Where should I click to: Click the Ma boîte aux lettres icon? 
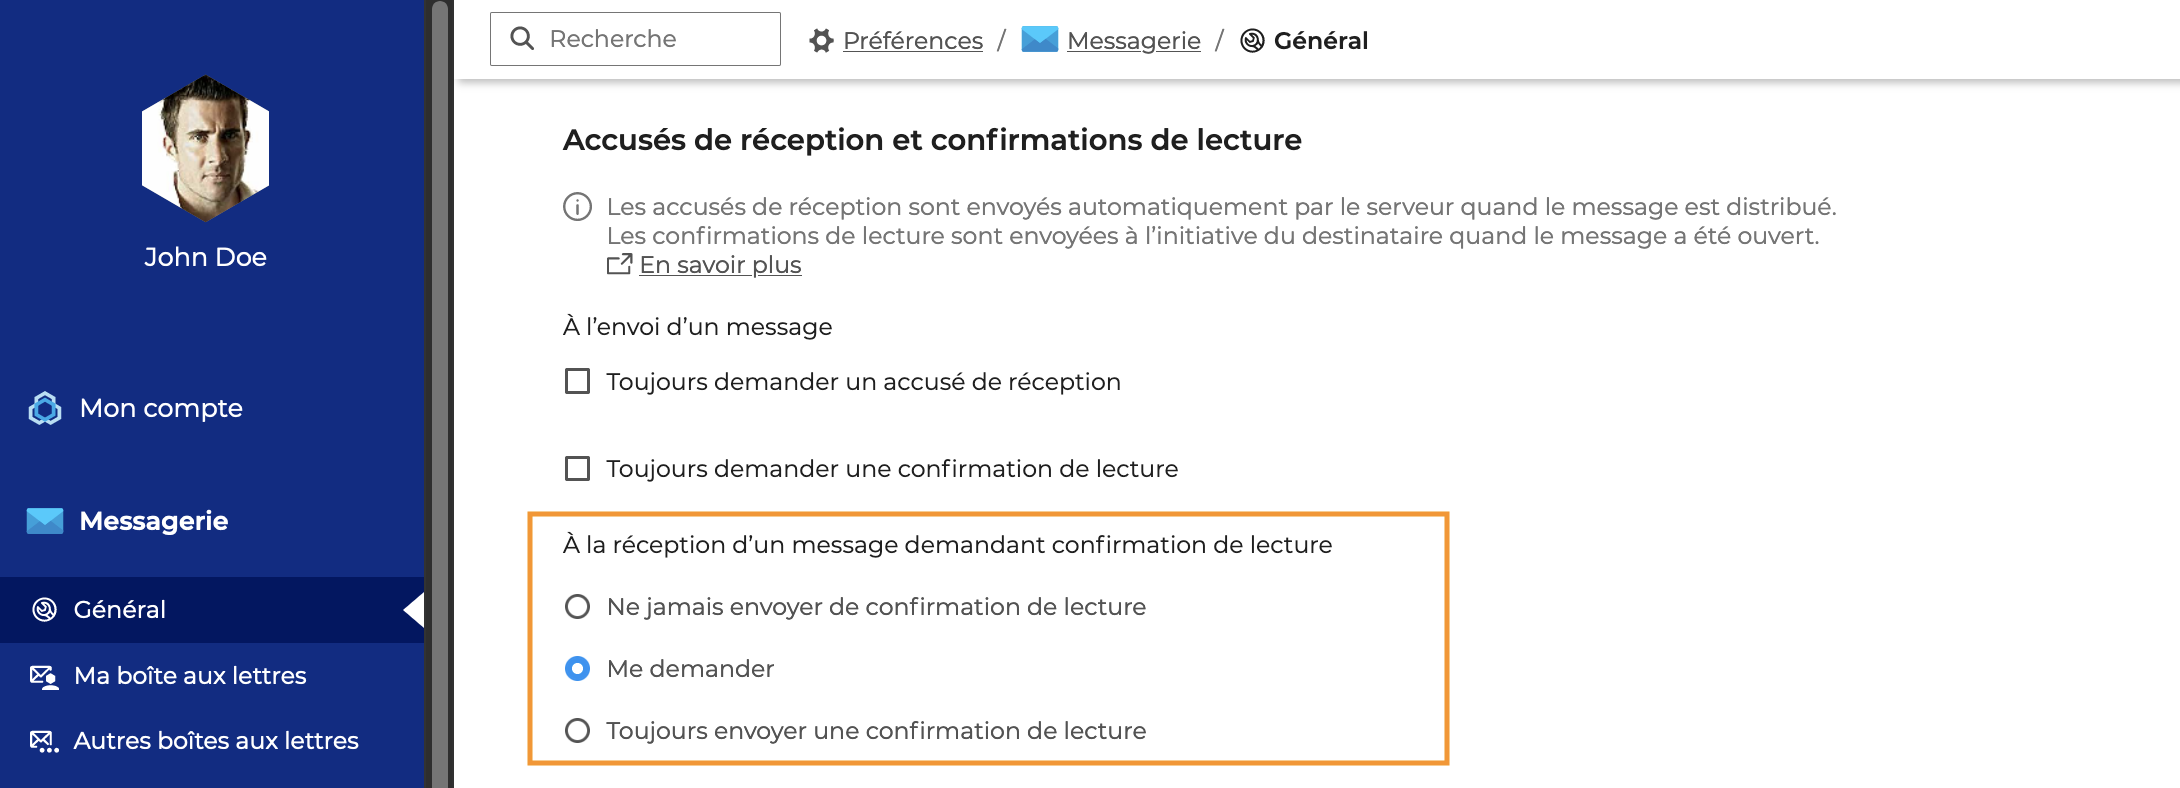click(x=44, y=676)
